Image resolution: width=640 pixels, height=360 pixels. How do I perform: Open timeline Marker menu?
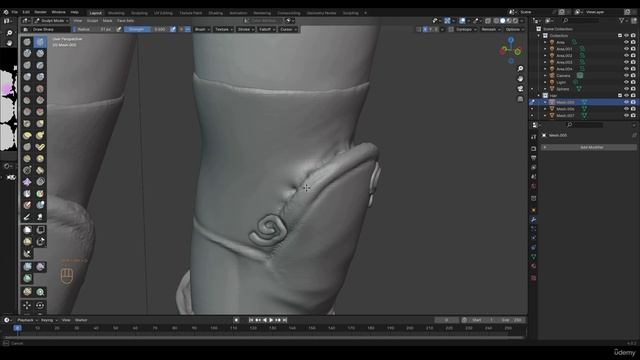(81, 320)
